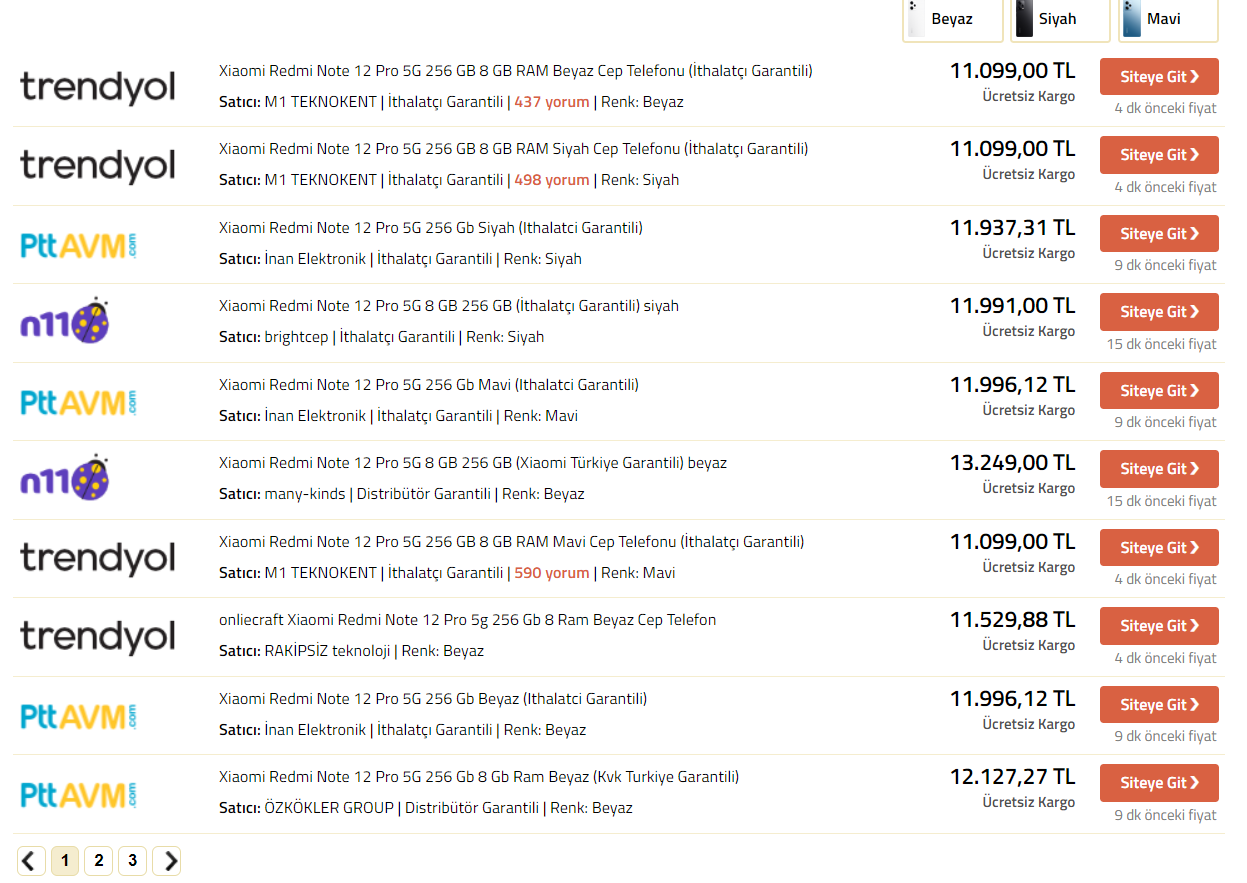Screen dimensions: 1247x883
Task: Open the Trendyol Mavi Cep Telefonu (İthalatçı Garantili) title
Action: tap(512, 542)
